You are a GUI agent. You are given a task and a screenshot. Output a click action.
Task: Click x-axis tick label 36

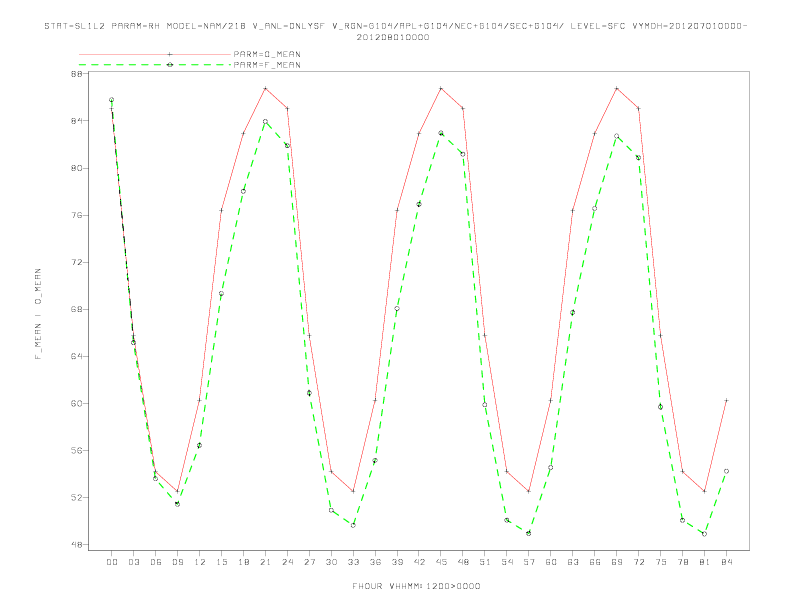375,562
